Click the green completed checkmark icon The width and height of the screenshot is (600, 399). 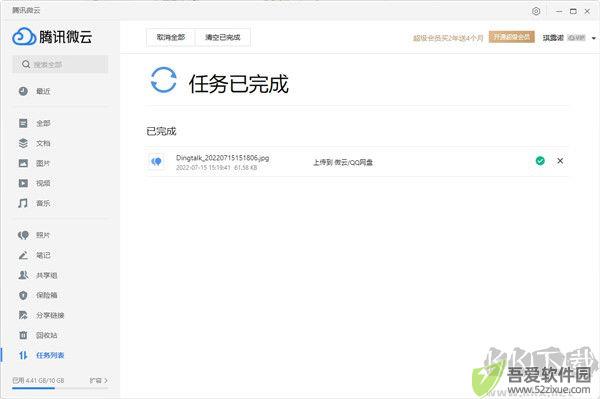tap(540, 161)
